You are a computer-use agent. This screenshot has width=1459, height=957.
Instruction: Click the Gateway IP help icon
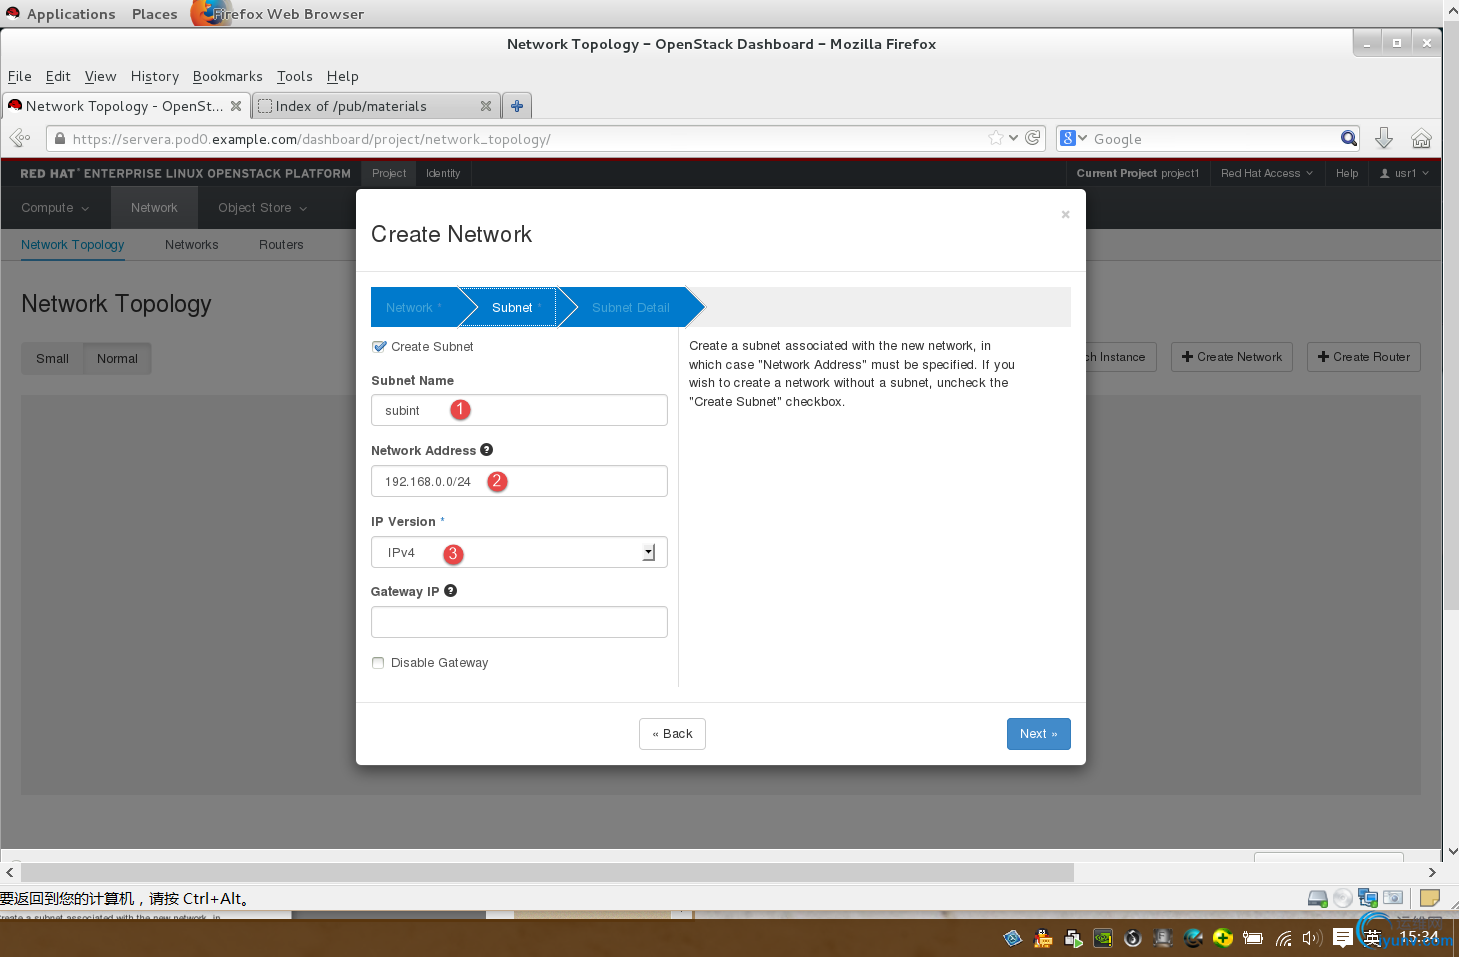tap(451, 591)
